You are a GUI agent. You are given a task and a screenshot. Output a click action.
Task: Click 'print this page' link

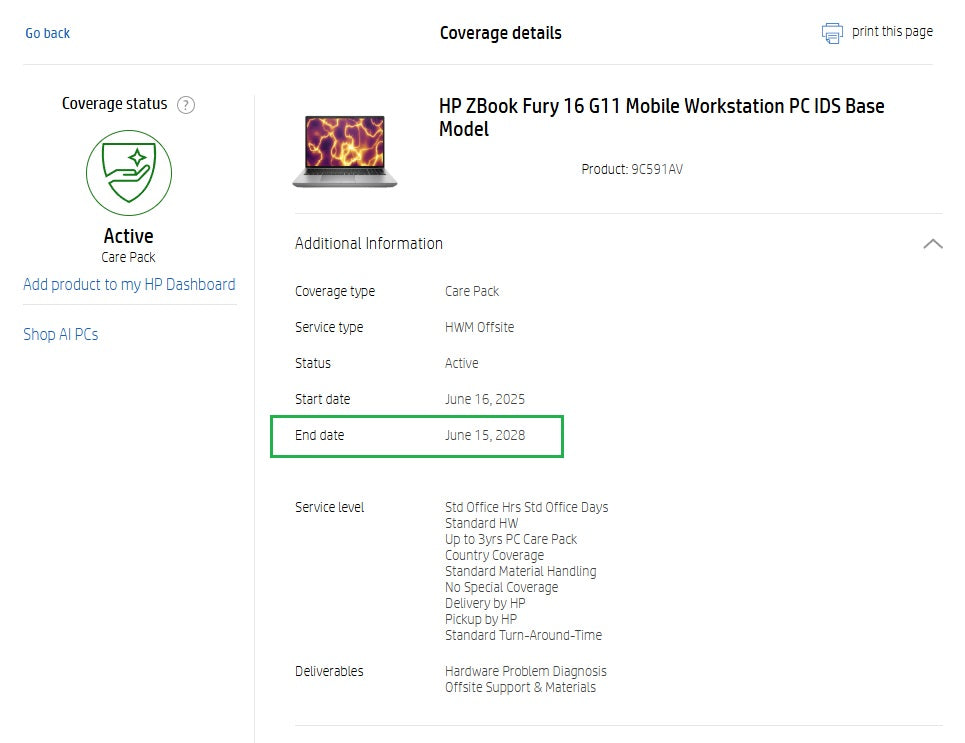892,31
